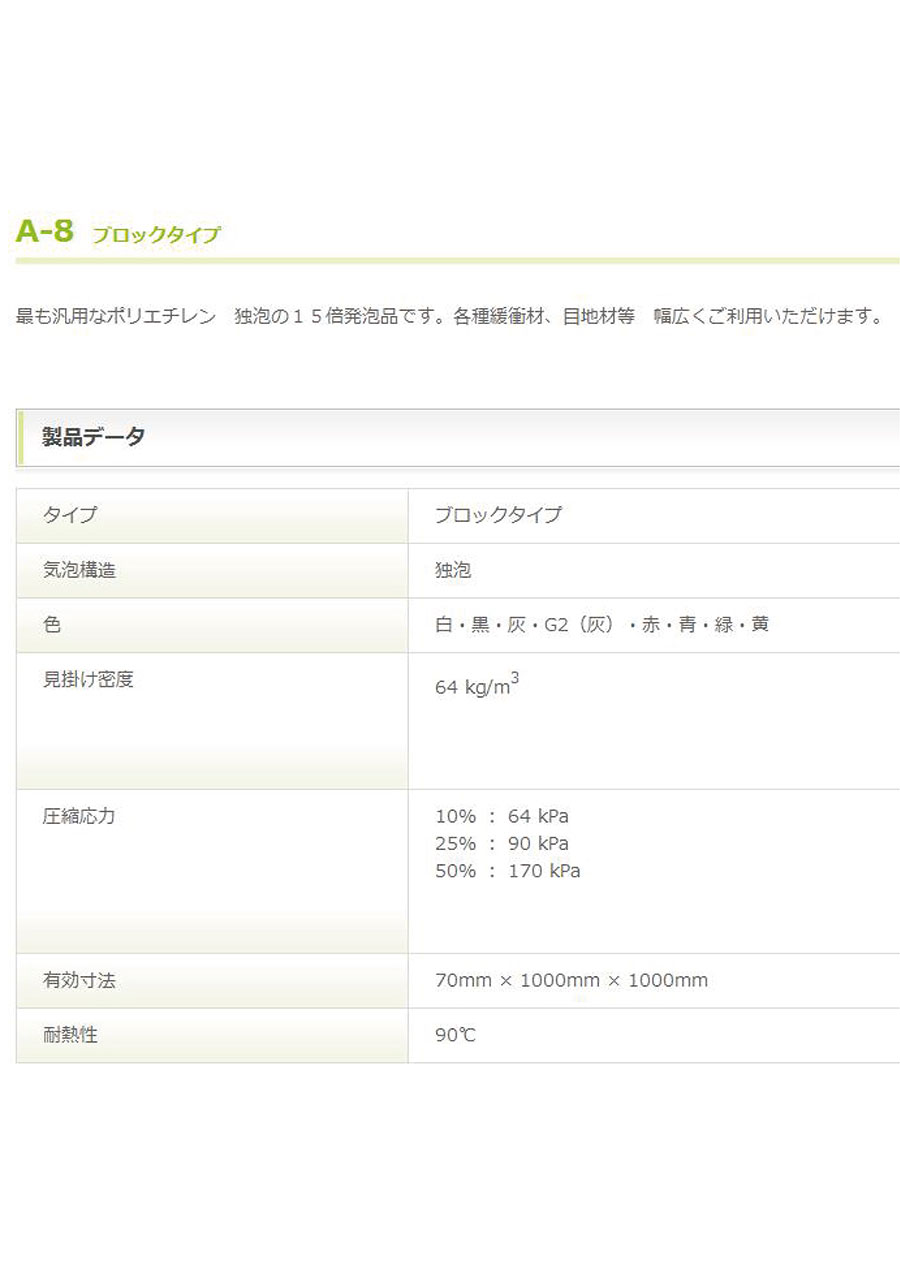Click the 10% : 64 kPa line
The width and height of the screenshot is (900, 1273).
502,816
